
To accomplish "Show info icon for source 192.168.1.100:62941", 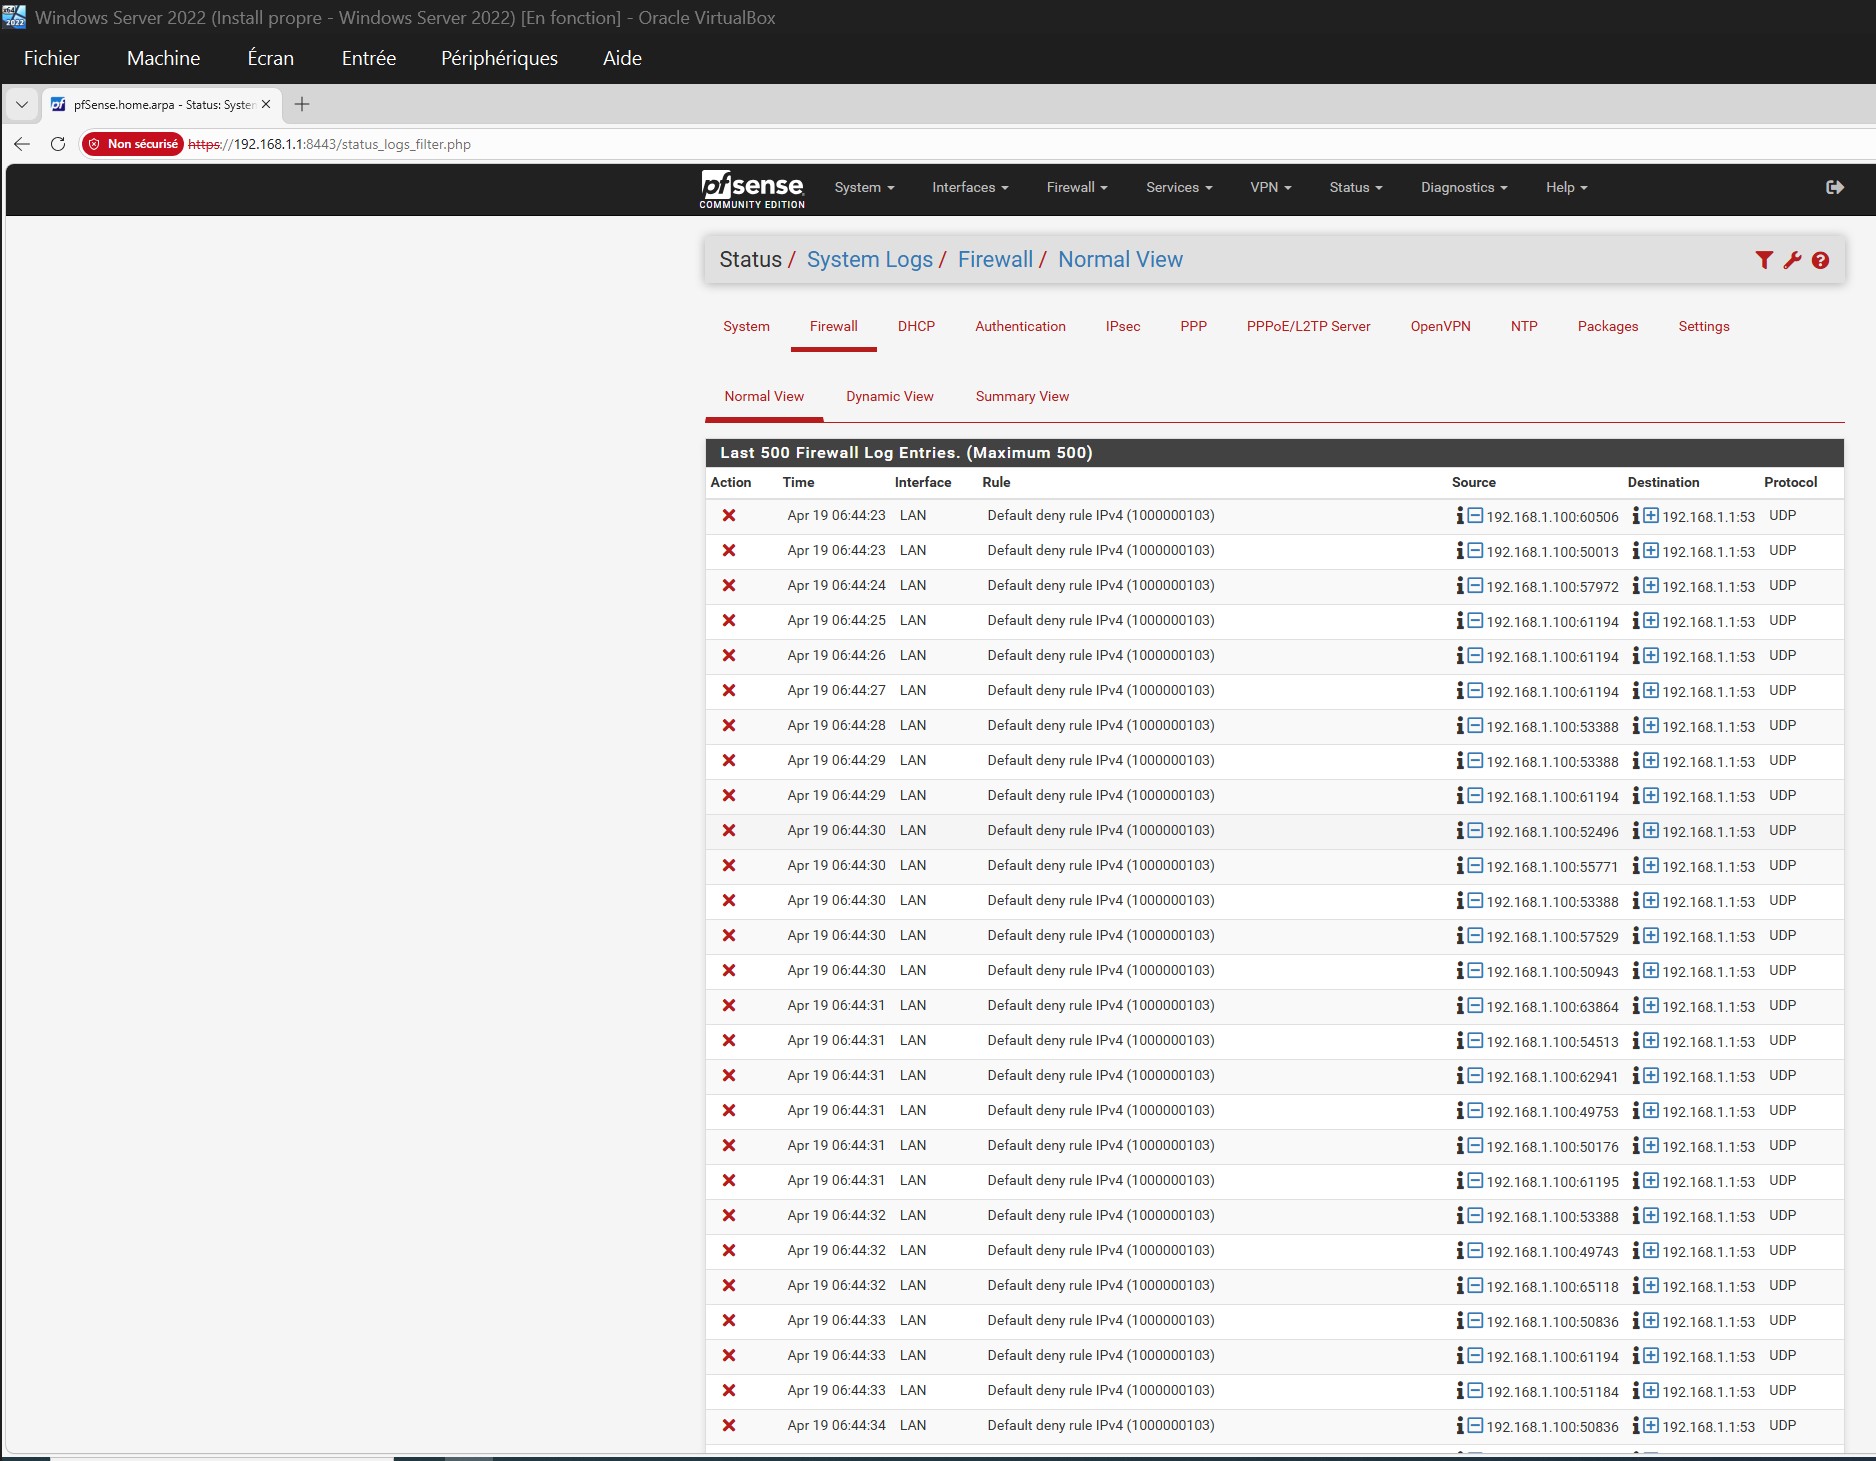I will click(x=1460, y=1076).
